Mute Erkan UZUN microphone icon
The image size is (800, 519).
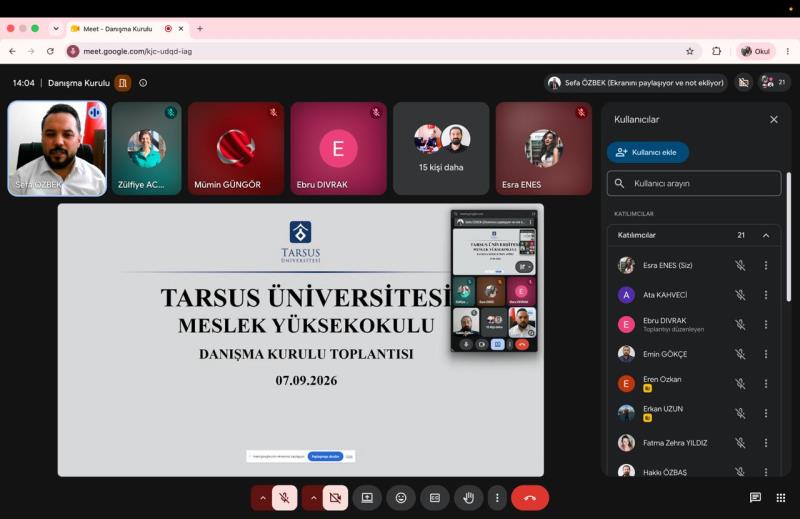click(740, 413)
